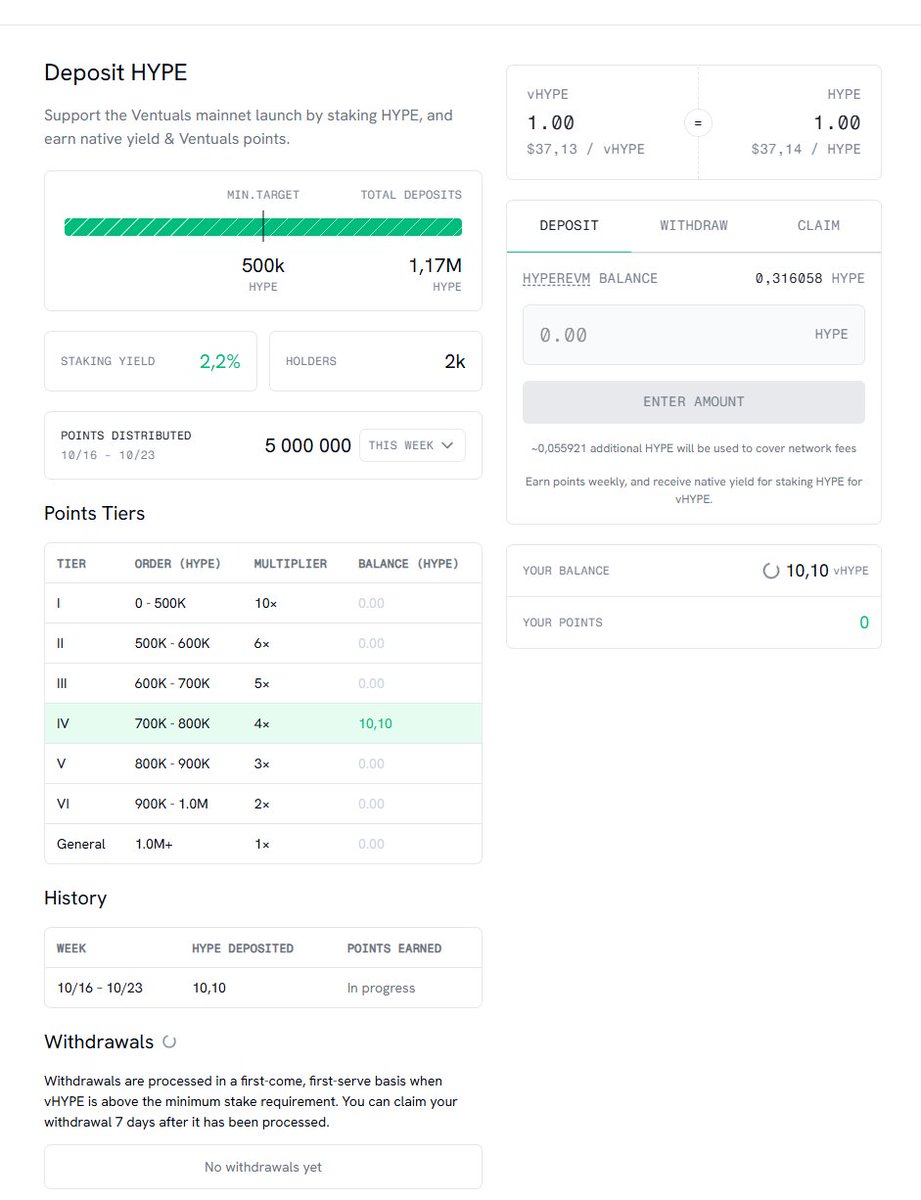This screenshot has height=1200, width=921.
Task: Click the MIN.TARGET marker on progress bar
Action: tap(263, 226)
